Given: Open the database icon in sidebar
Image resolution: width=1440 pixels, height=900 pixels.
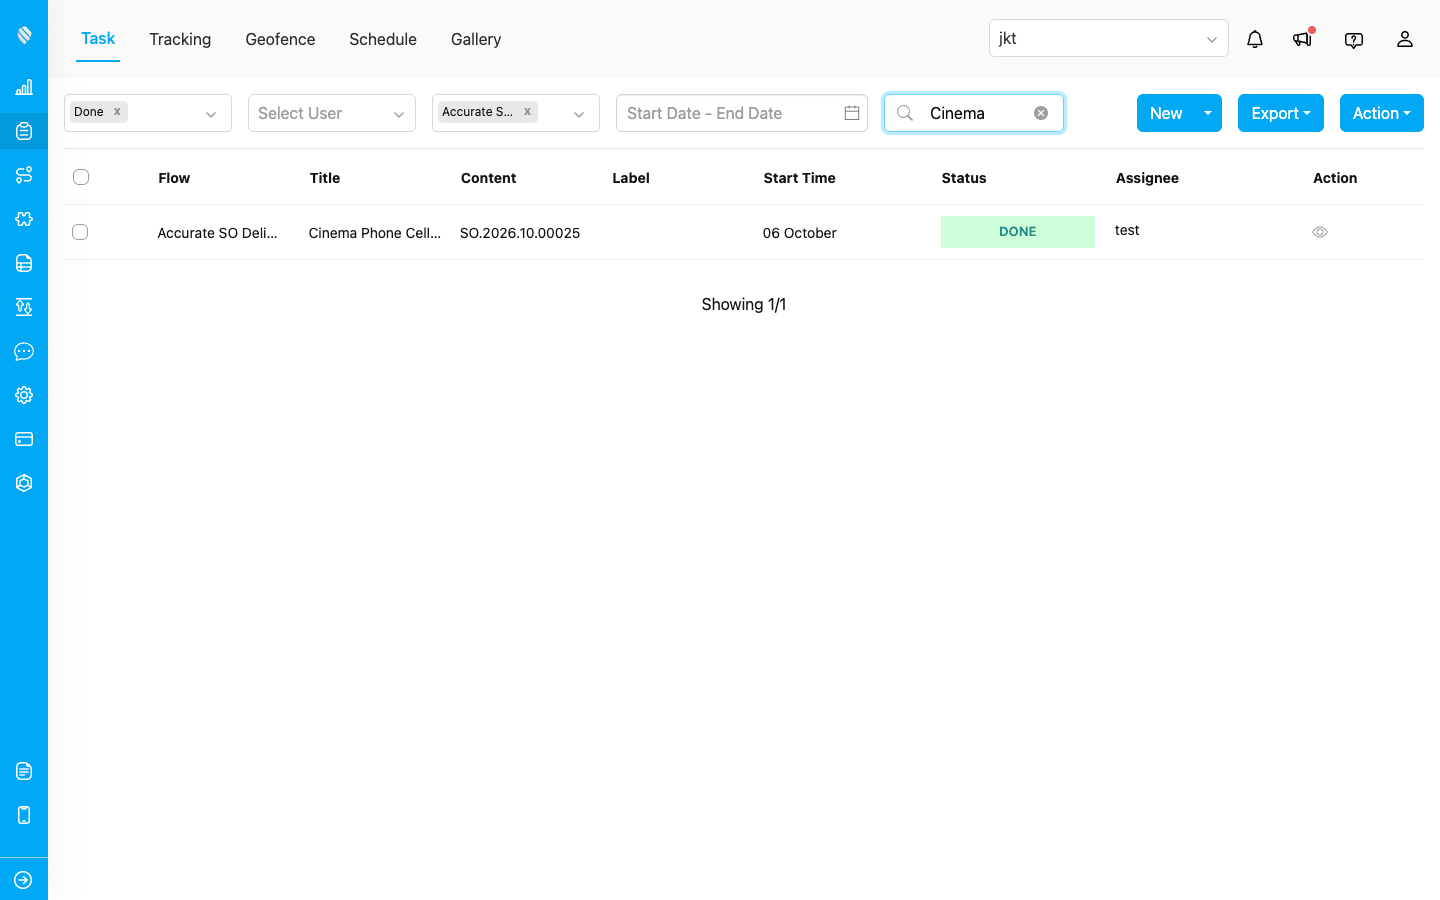Looking at the screenshot, I should (24, 263).
